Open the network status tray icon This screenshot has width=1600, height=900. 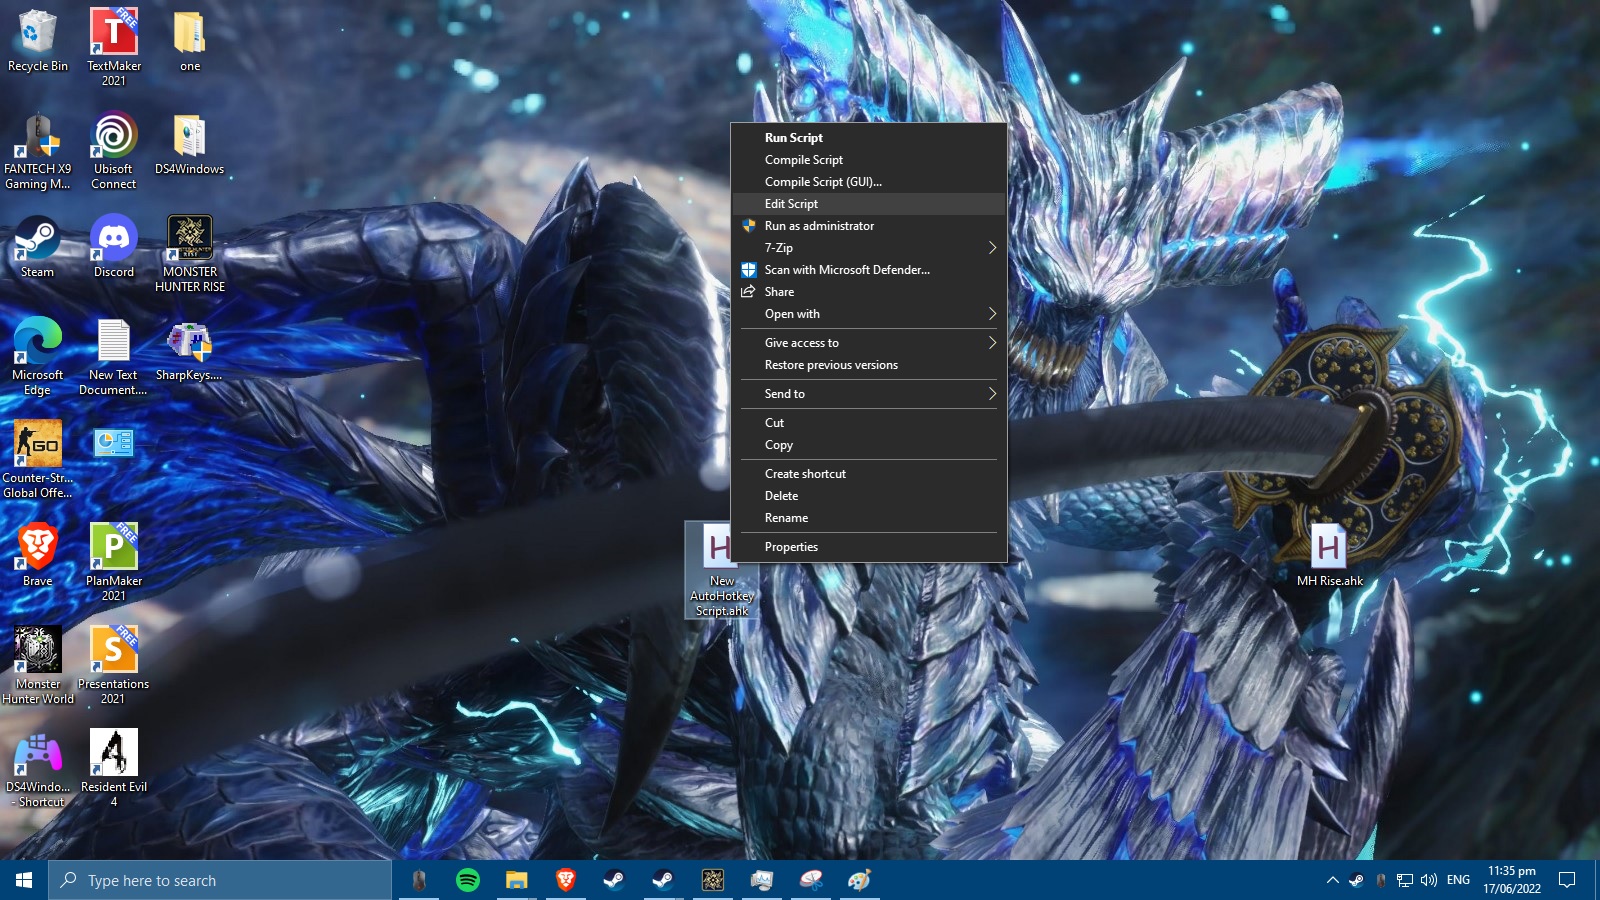tap(1405, 880)
